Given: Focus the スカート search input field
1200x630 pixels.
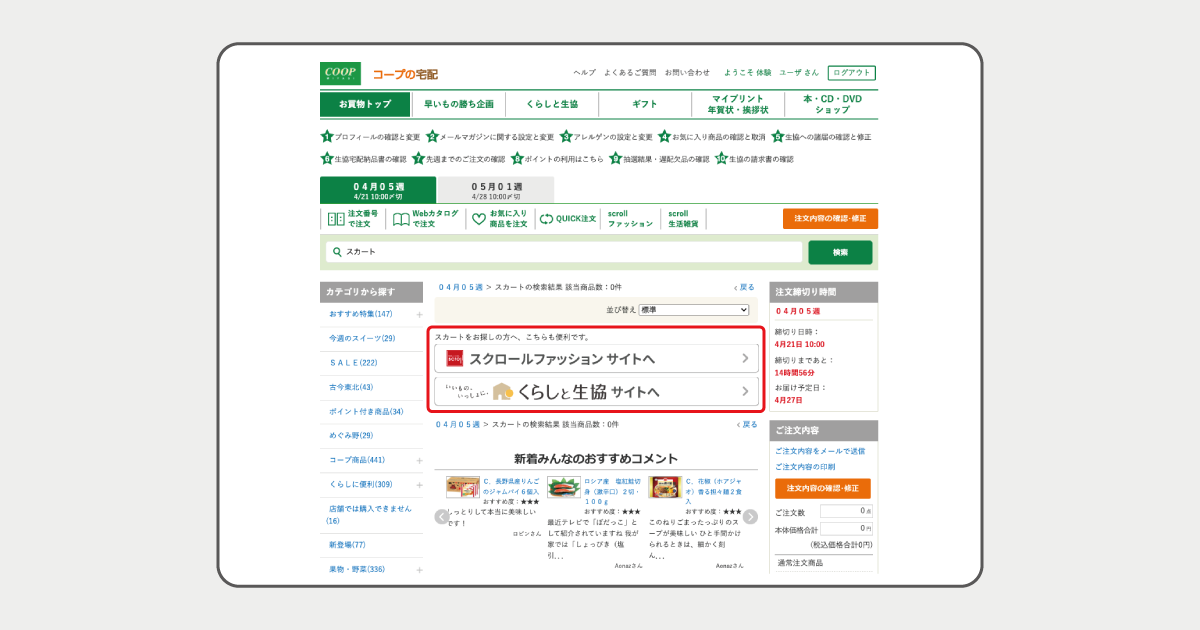Looking at the screenshot, I should [564, 252].
